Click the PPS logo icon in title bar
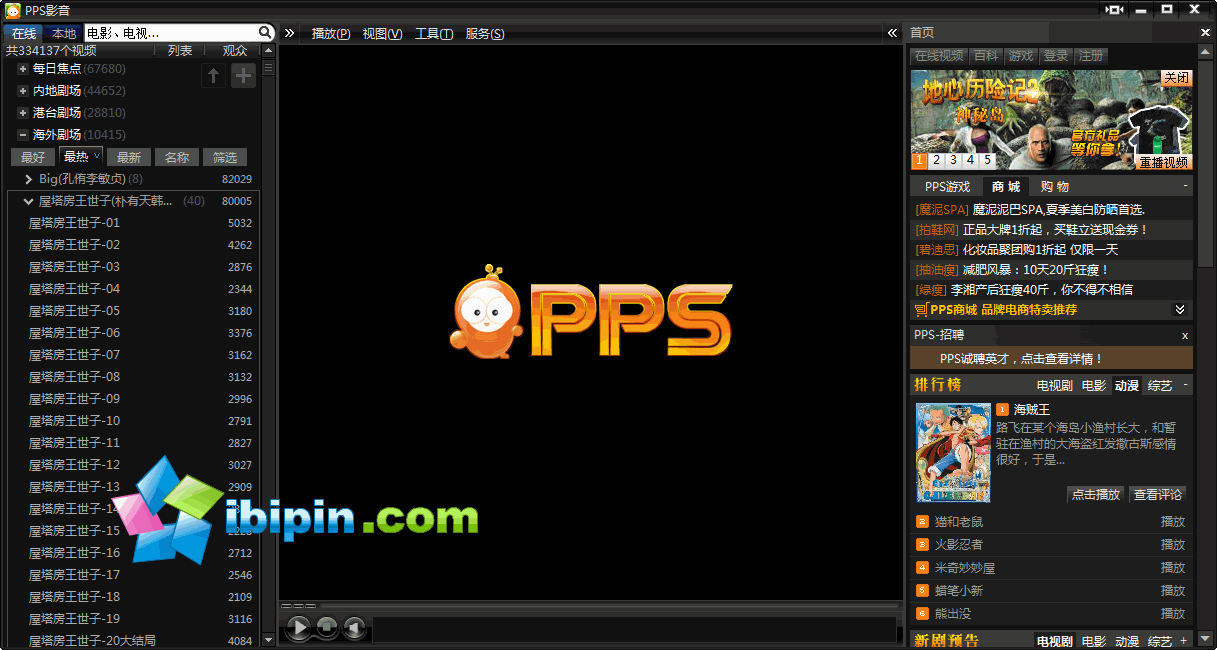This screenshot has height=650, width=1217. [x=13, y=10]
